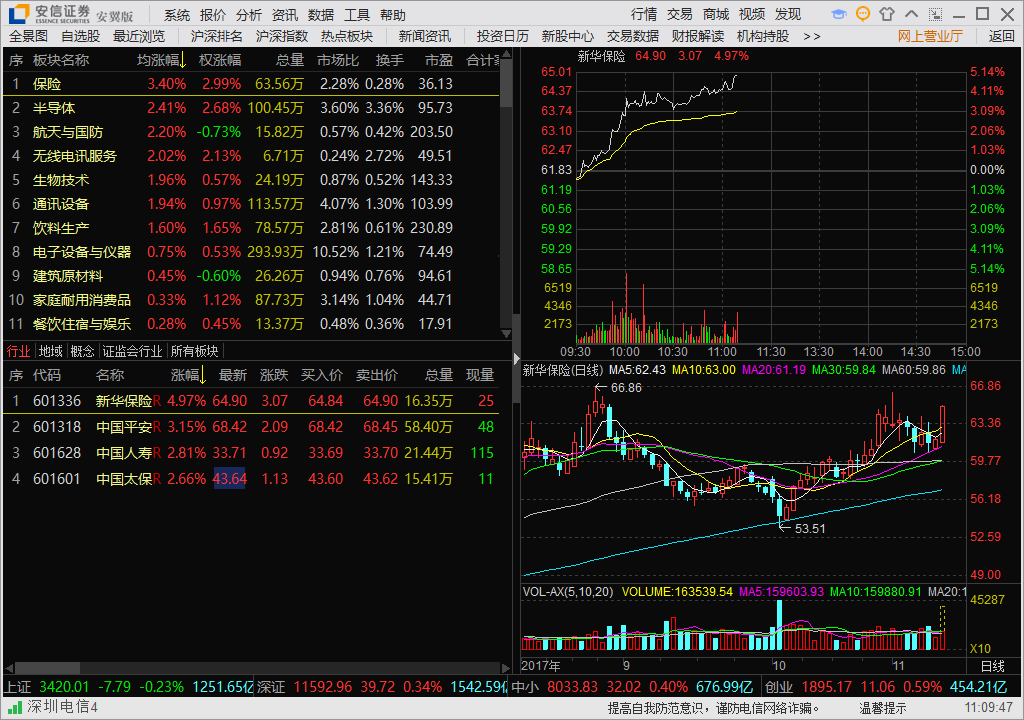Image resolution: width=1024 pixels, height=720 pixels.
Task: Select stock code 601628
Action: tap(57, 453)
